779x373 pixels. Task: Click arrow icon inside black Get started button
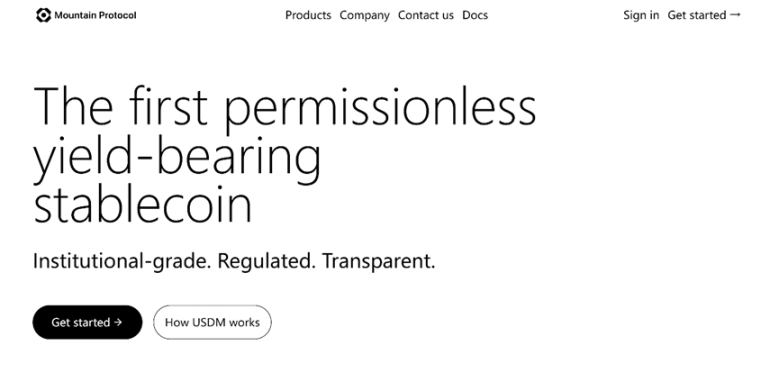[118, 322]
